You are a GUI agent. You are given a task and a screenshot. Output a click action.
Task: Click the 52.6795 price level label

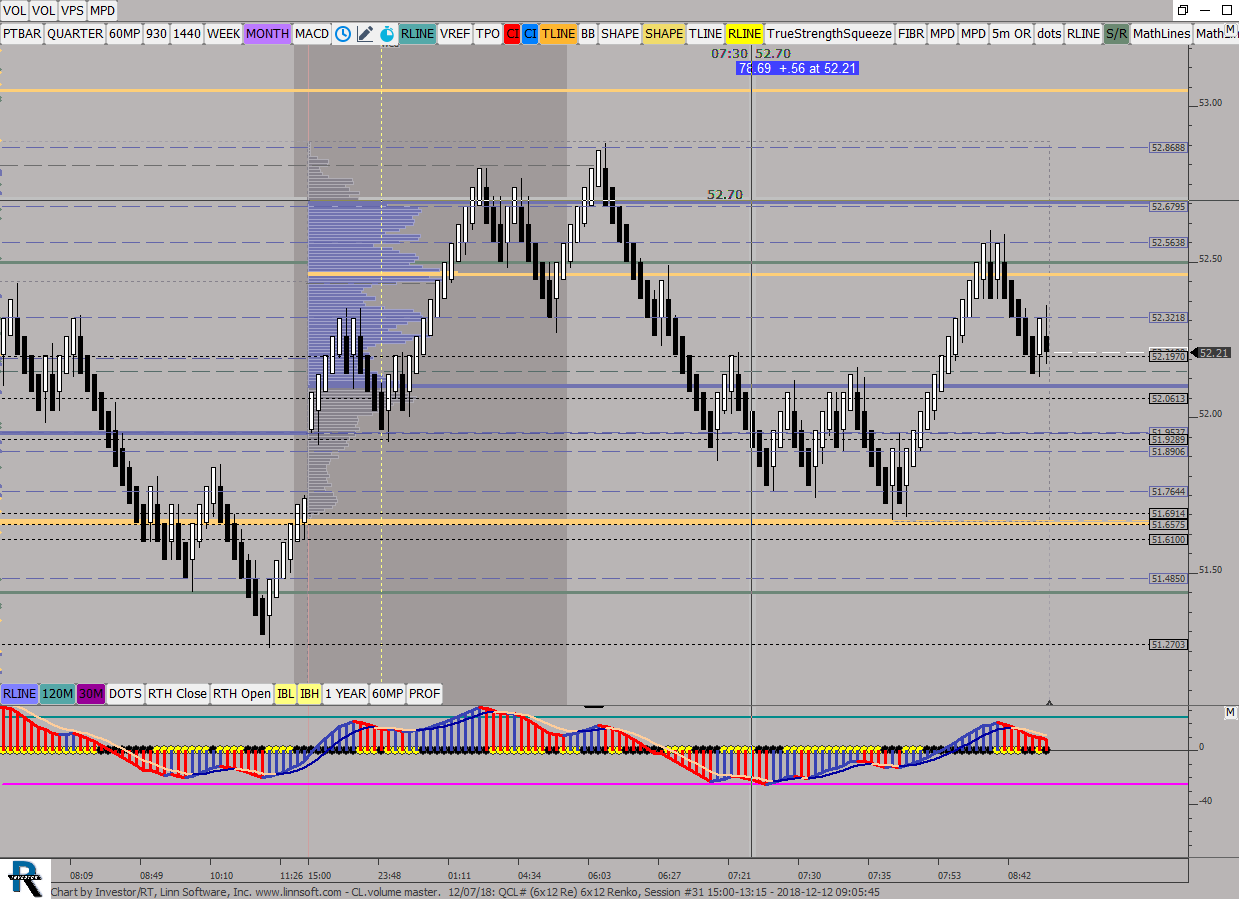tap(1168, 207)
